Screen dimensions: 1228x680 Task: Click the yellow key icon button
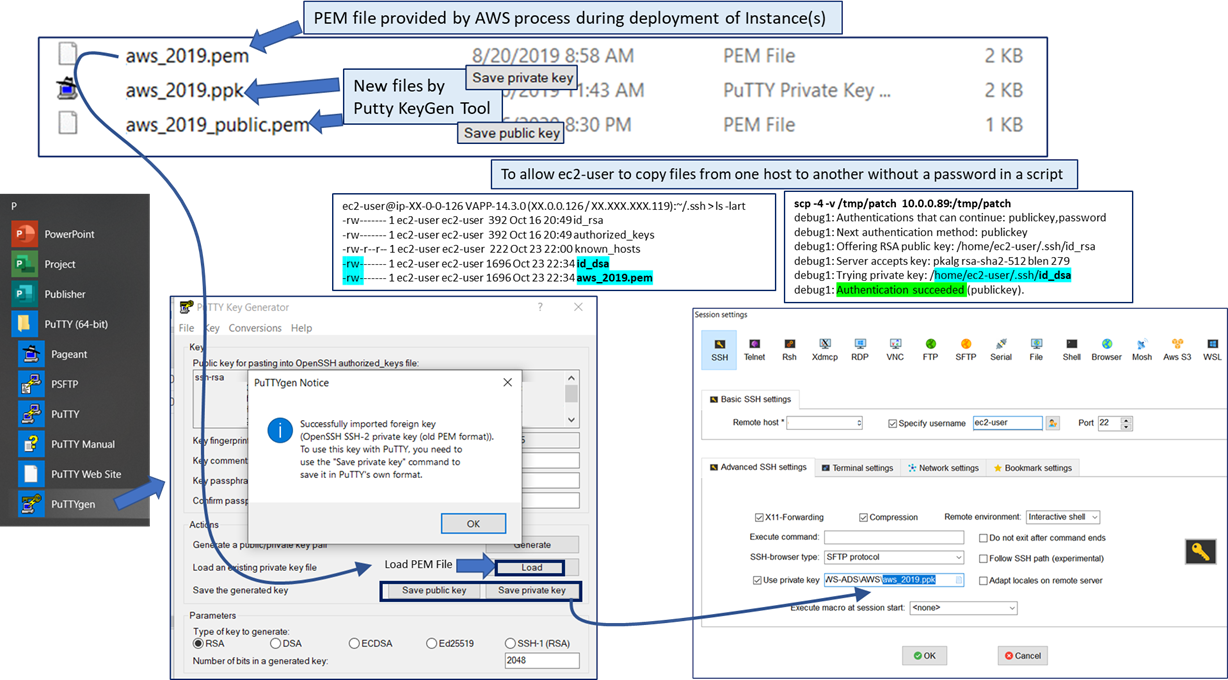tap(1200, 551)
